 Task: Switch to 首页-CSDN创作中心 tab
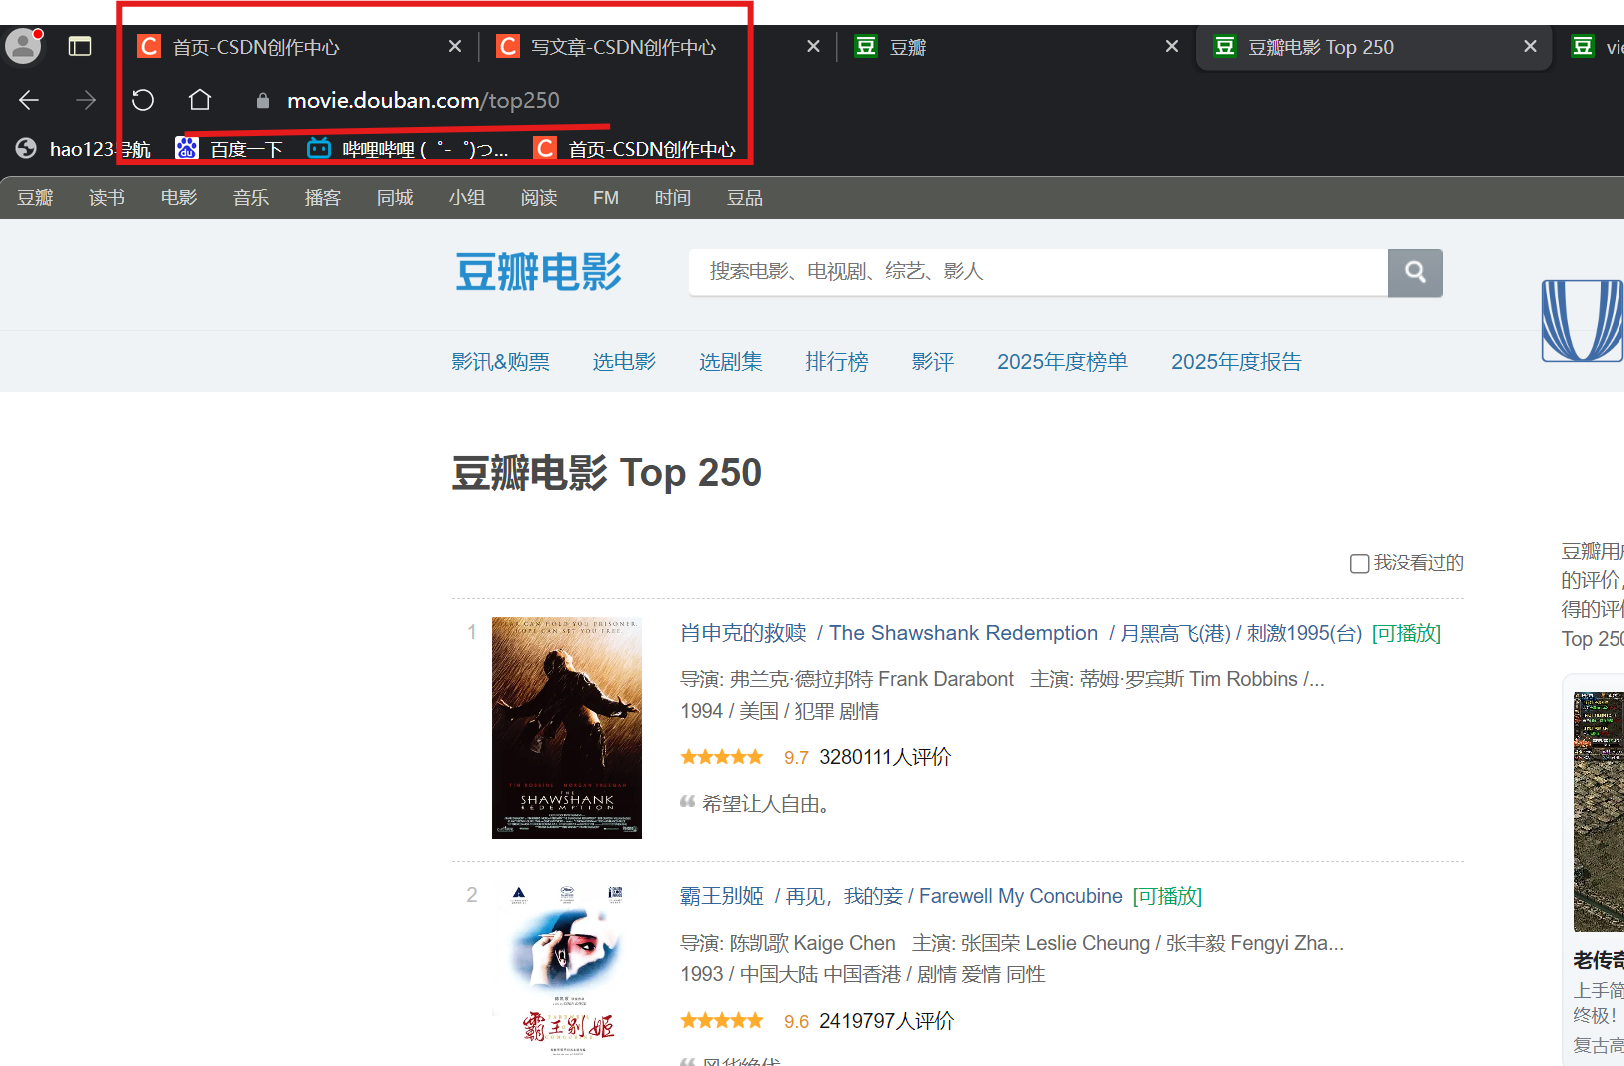256,47
